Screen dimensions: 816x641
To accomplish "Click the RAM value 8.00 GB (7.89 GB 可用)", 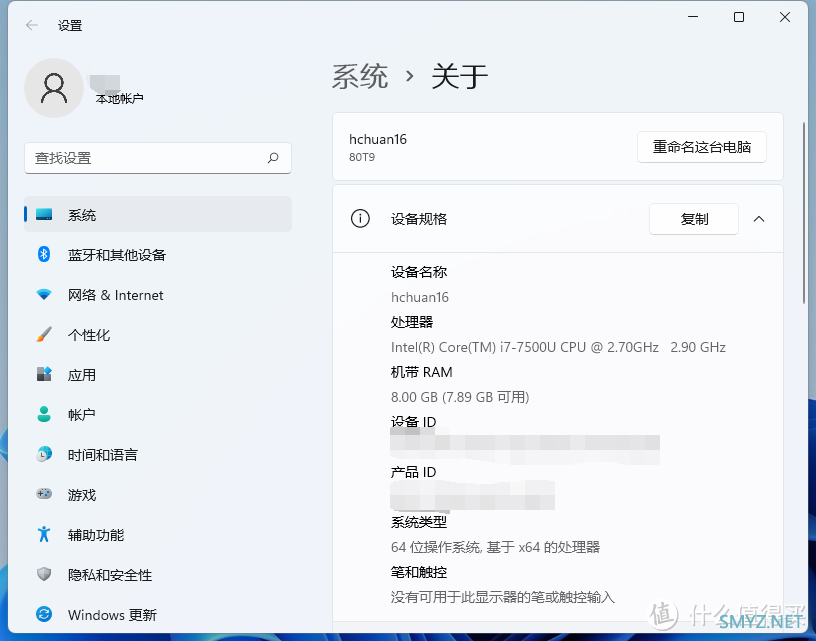I will click(460, 397).
